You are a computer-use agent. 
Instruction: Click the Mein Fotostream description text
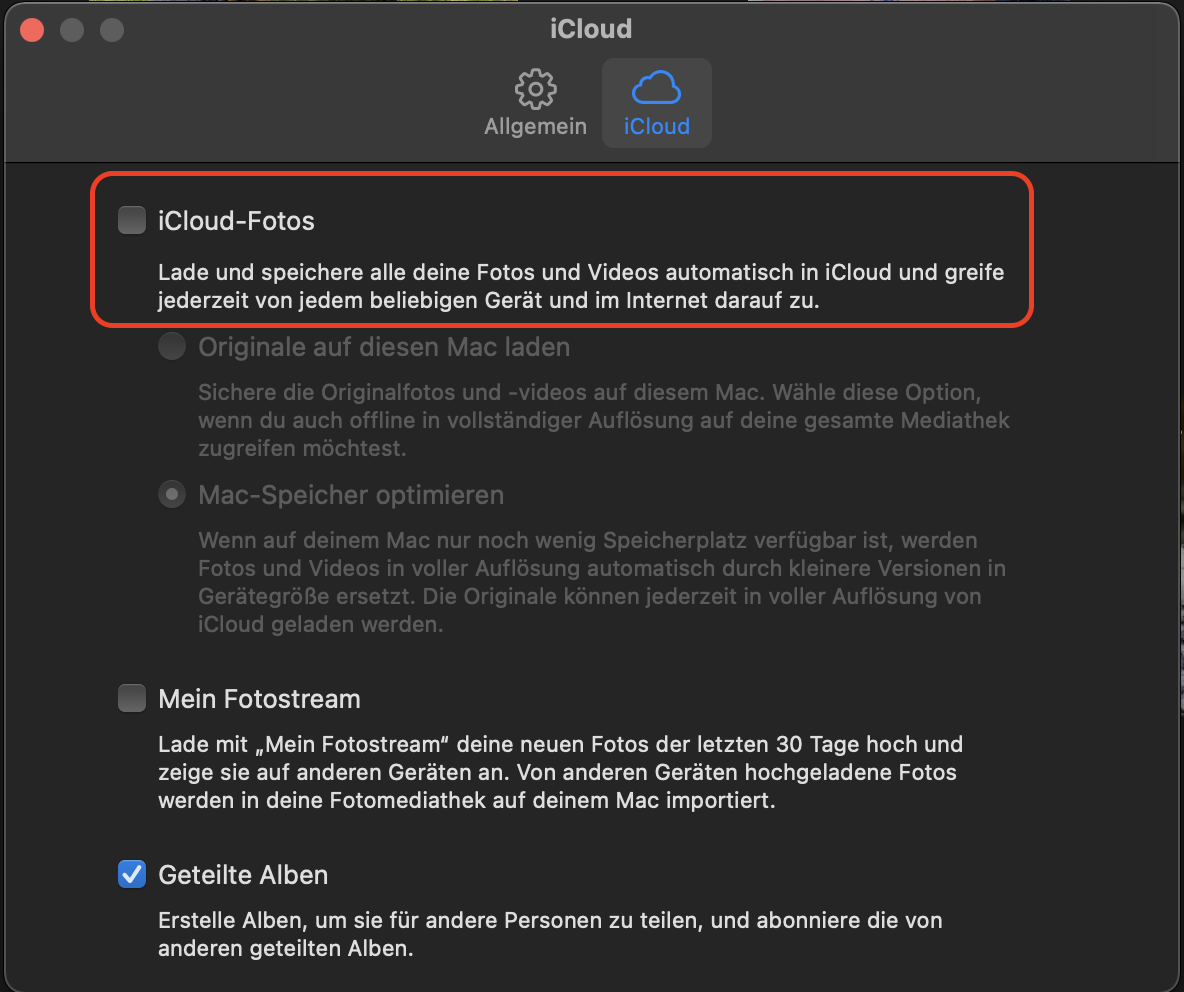[560, 773]
